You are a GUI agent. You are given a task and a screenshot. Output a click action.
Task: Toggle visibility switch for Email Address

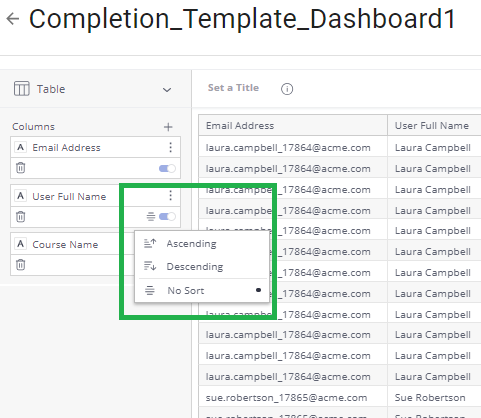(x=167, y=168)
